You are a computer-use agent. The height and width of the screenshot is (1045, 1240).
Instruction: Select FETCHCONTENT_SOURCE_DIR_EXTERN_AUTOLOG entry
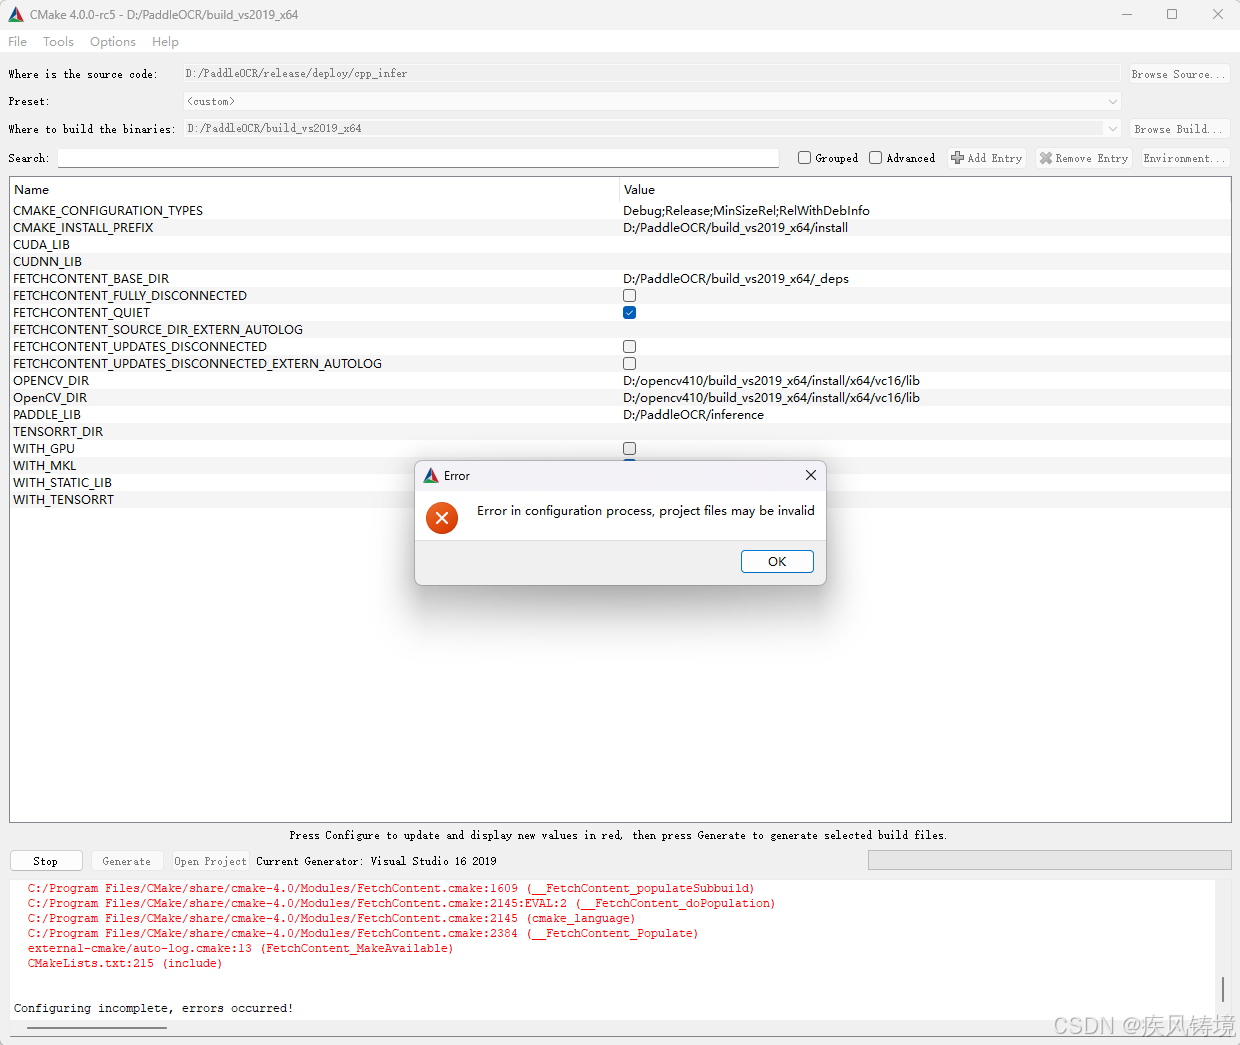158,330
